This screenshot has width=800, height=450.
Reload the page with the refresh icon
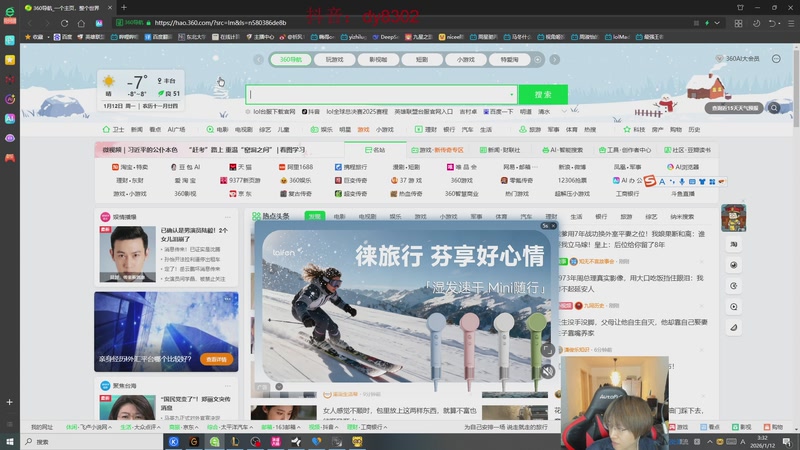pos(64,23)
